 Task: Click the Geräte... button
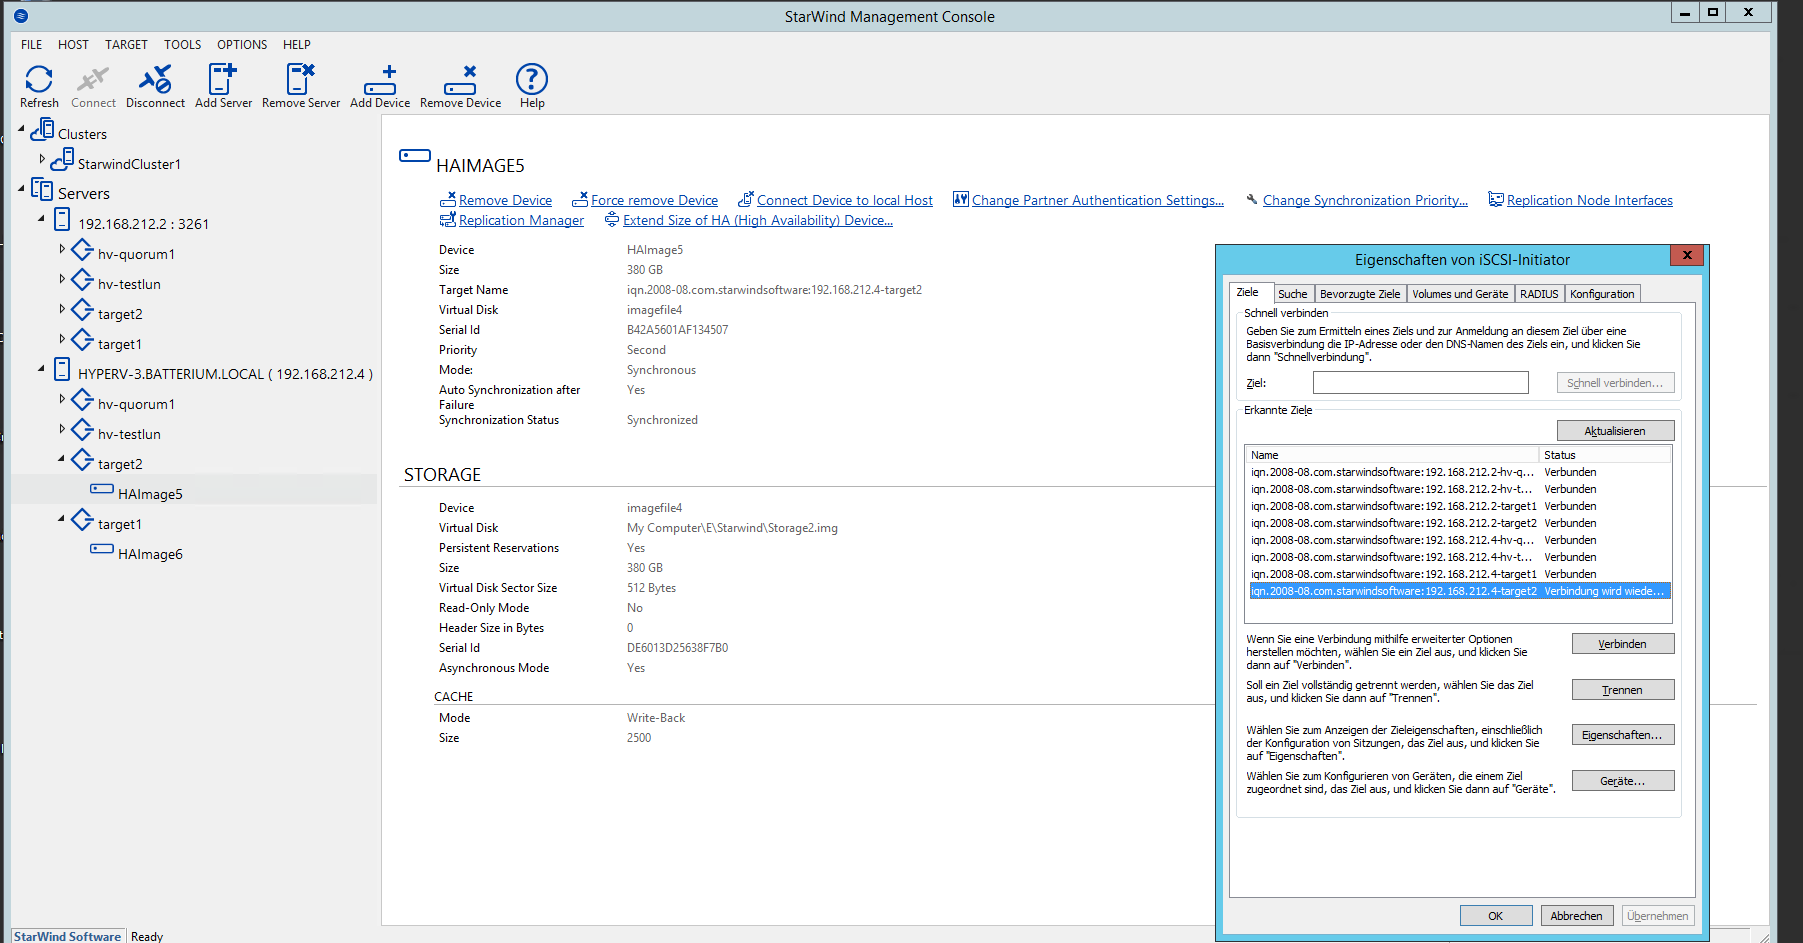pos(1622,781)
